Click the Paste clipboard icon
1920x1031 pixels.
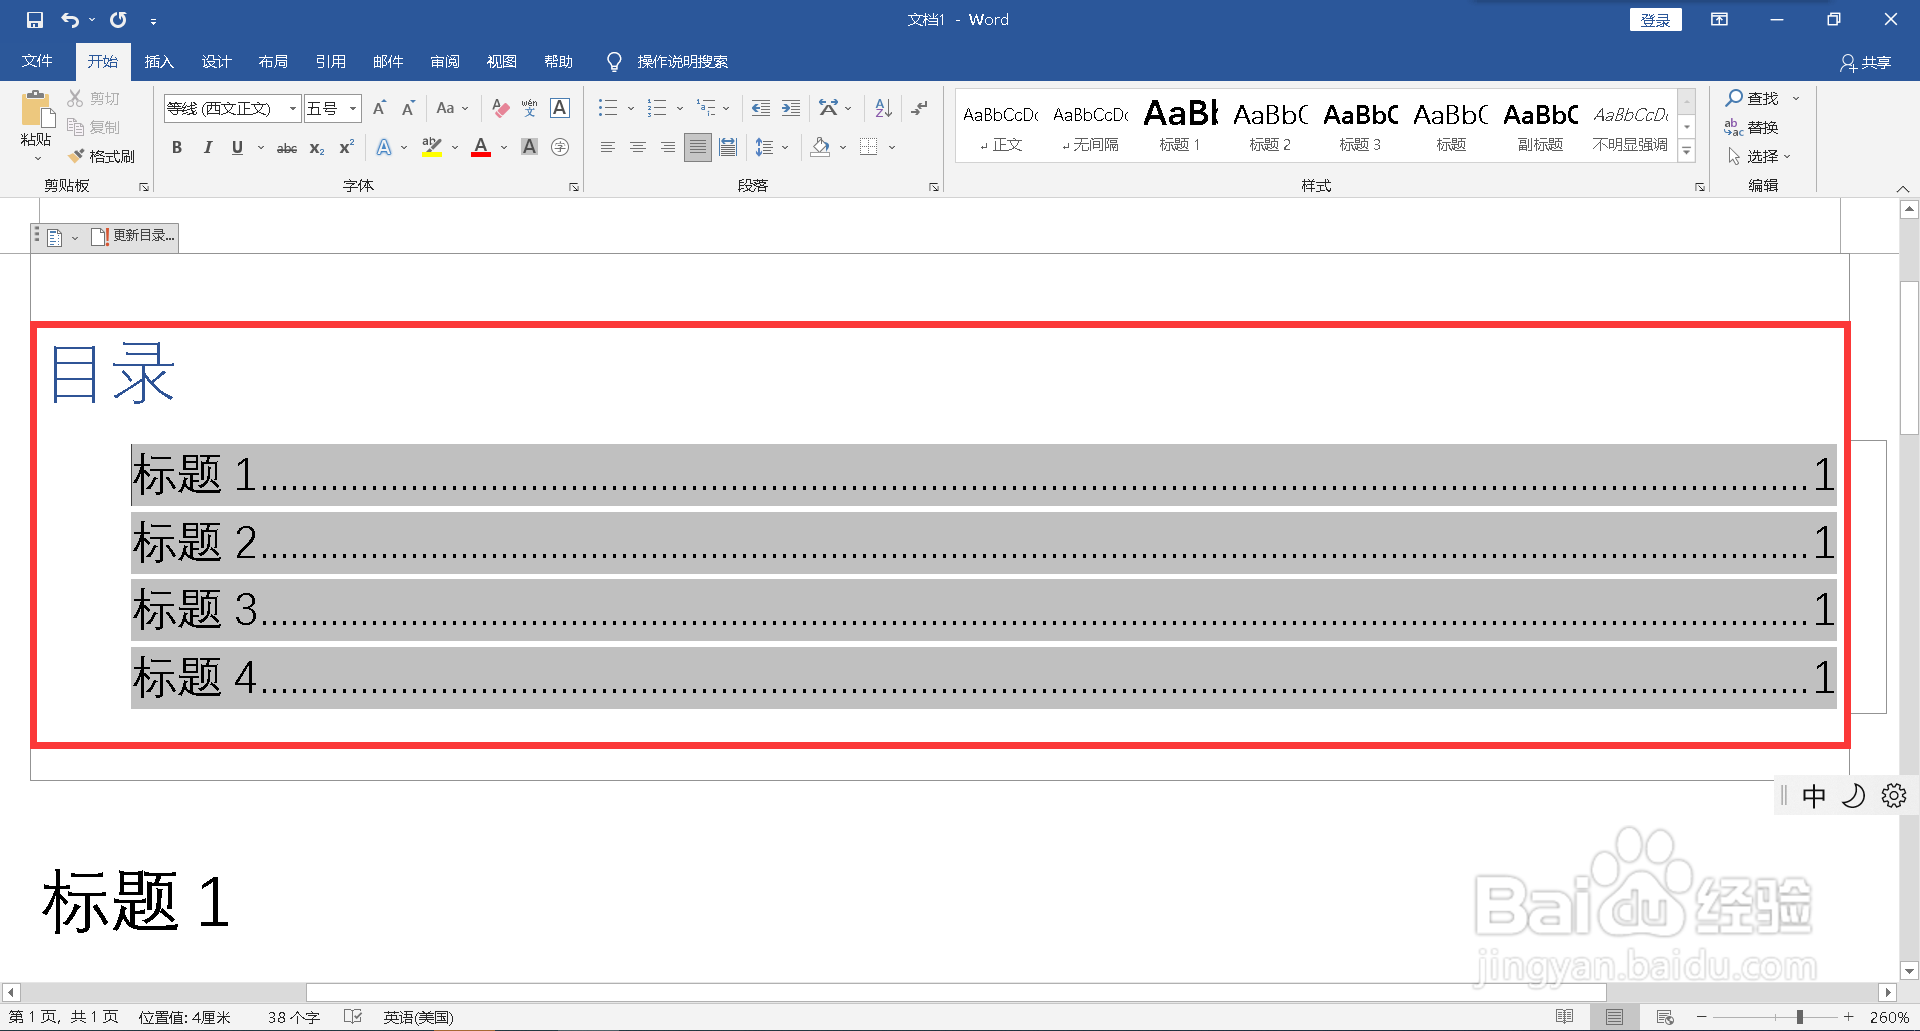pos(36,110)
